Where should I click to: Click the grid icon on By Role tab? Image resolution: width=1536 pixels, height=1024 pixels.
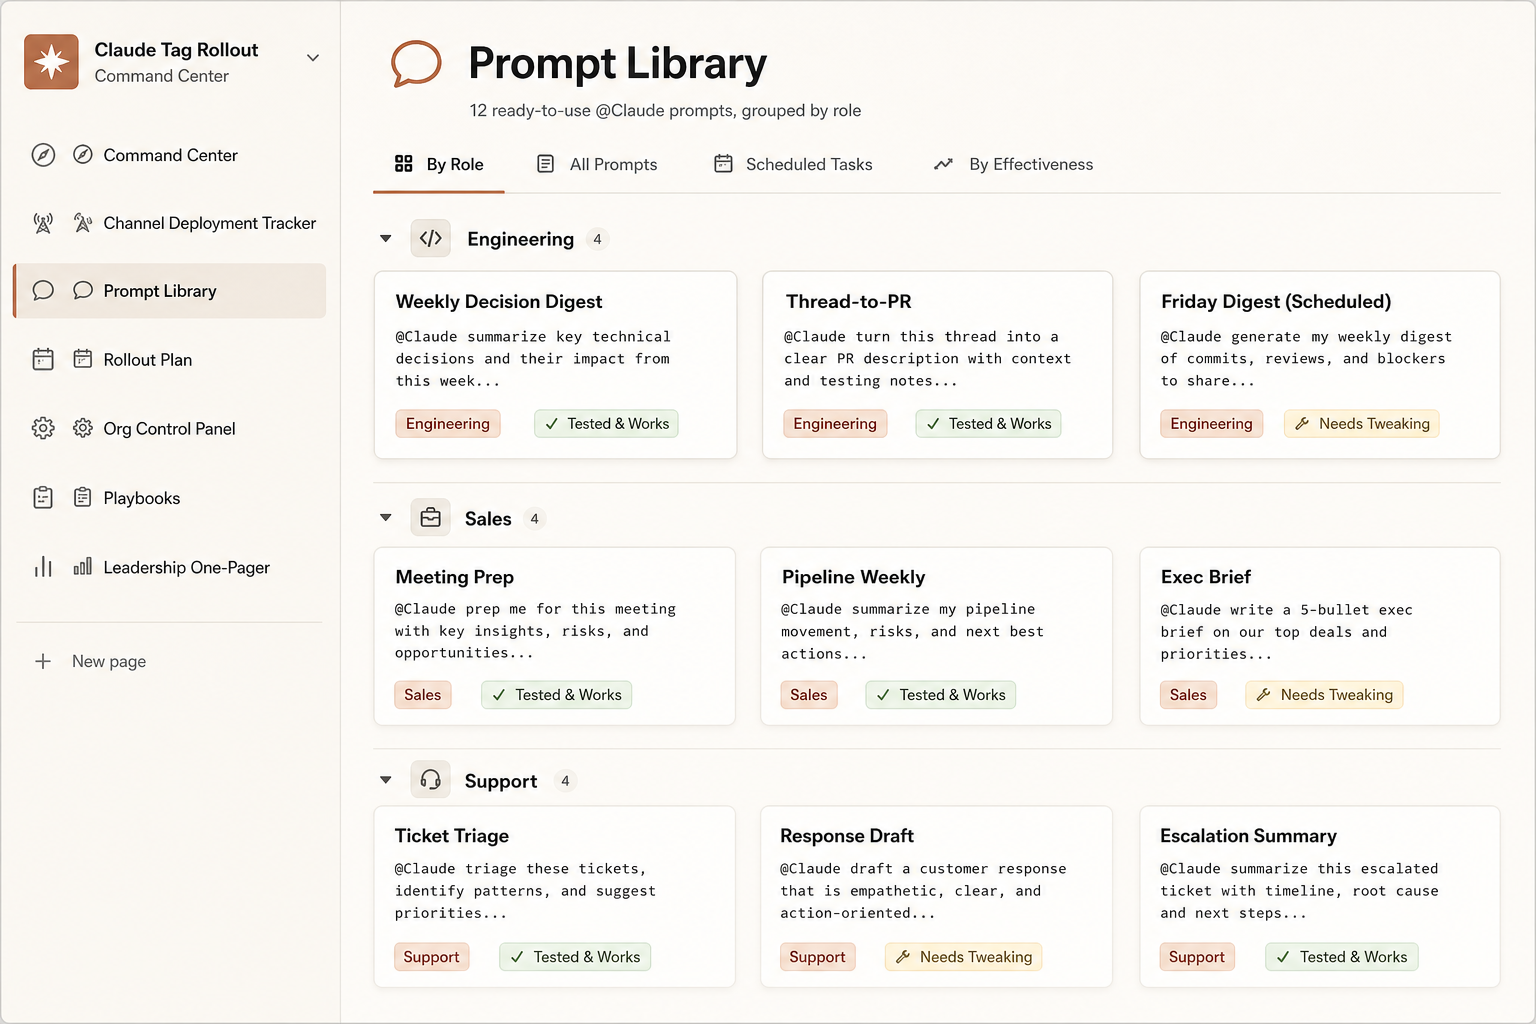404,164
